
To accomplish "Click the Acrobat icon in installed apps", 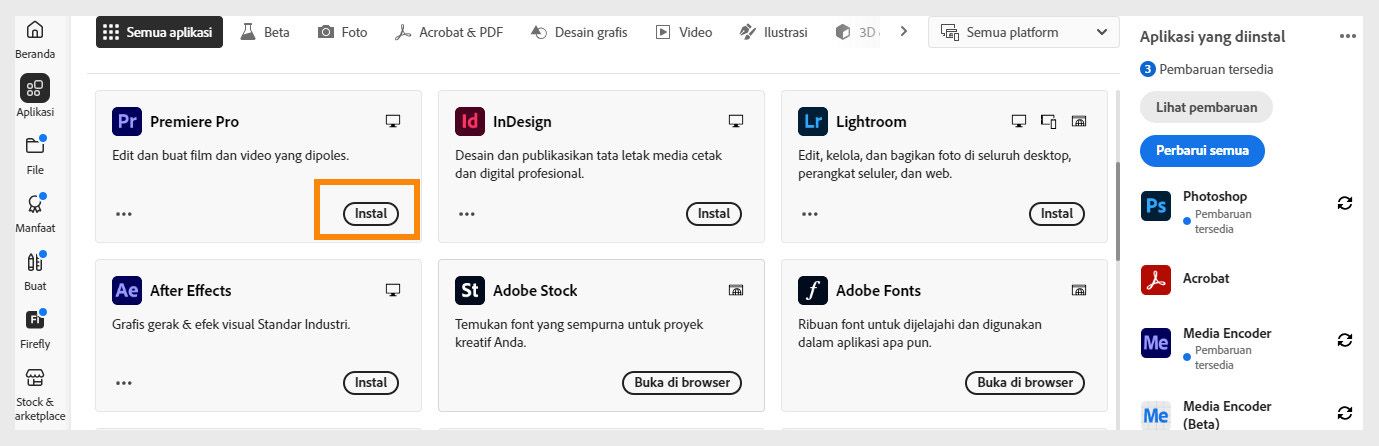I will click(x=1156, y=279).
